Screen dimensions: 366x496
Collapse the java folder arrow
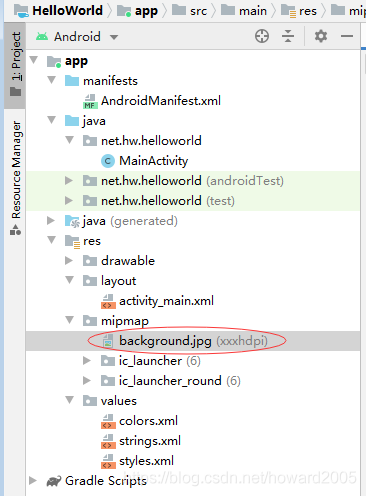tap(52, 120)
